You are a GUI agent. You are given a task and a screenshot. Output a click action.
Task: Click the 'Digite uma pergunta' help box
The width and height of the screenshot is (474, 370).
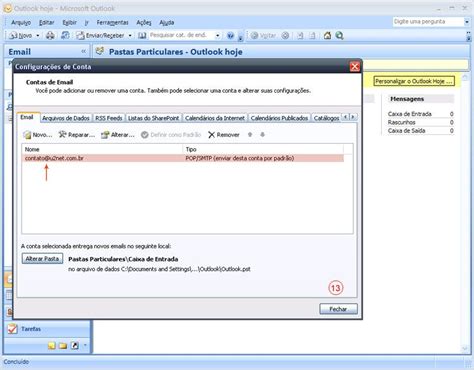[x=428, y=22]
